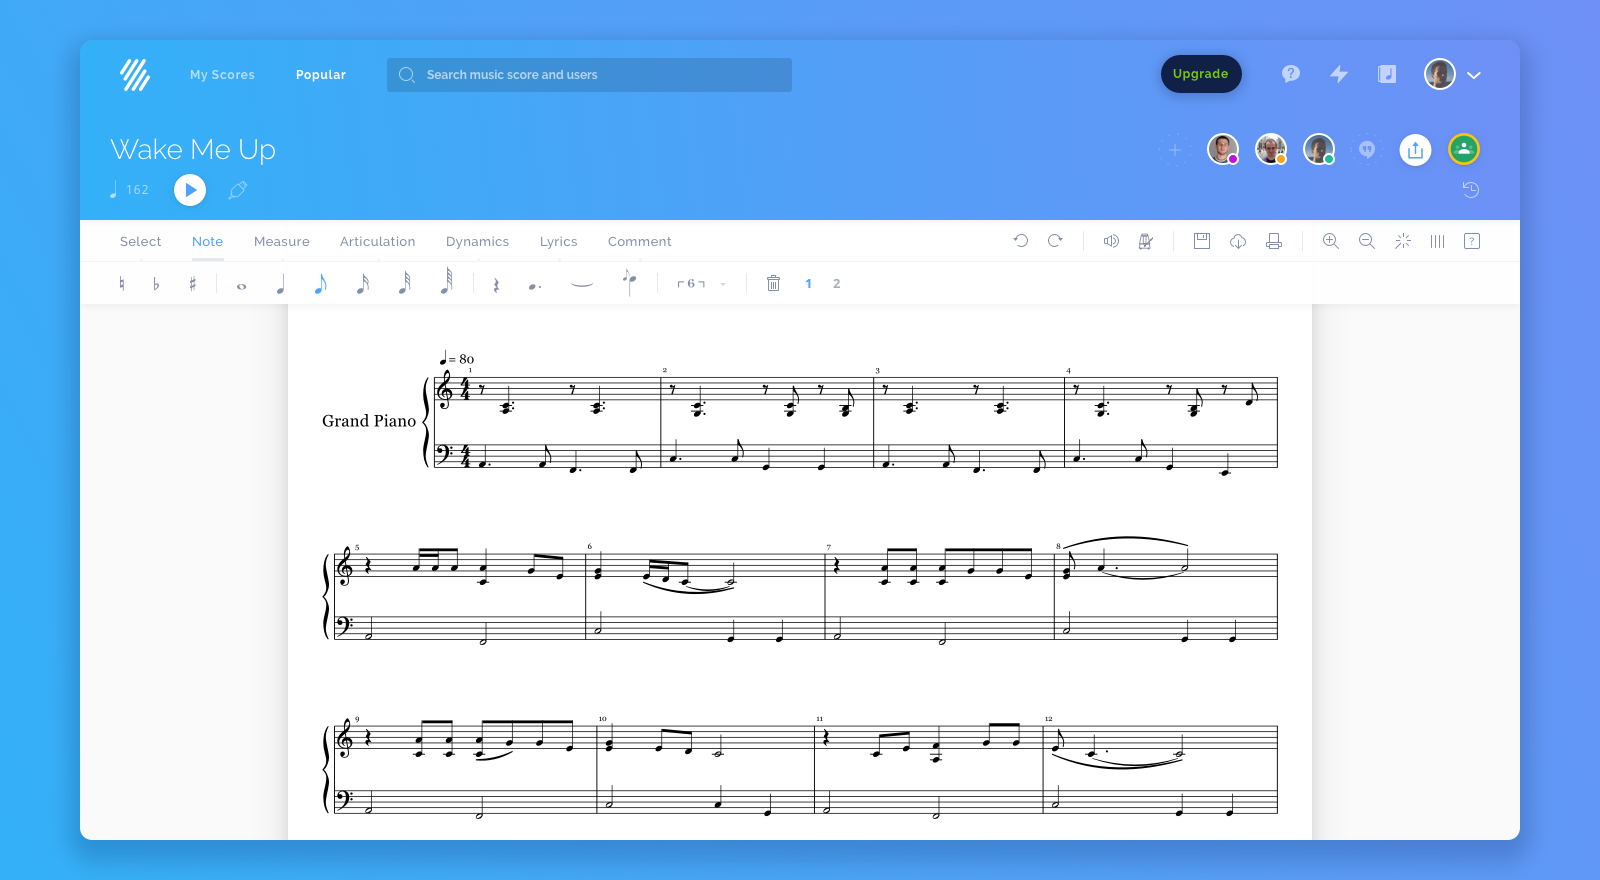Image resolution: width=1600 pixels, height=880 pixels.
Task: Switch to the Note tab
Action: click(x=207, y=242)
